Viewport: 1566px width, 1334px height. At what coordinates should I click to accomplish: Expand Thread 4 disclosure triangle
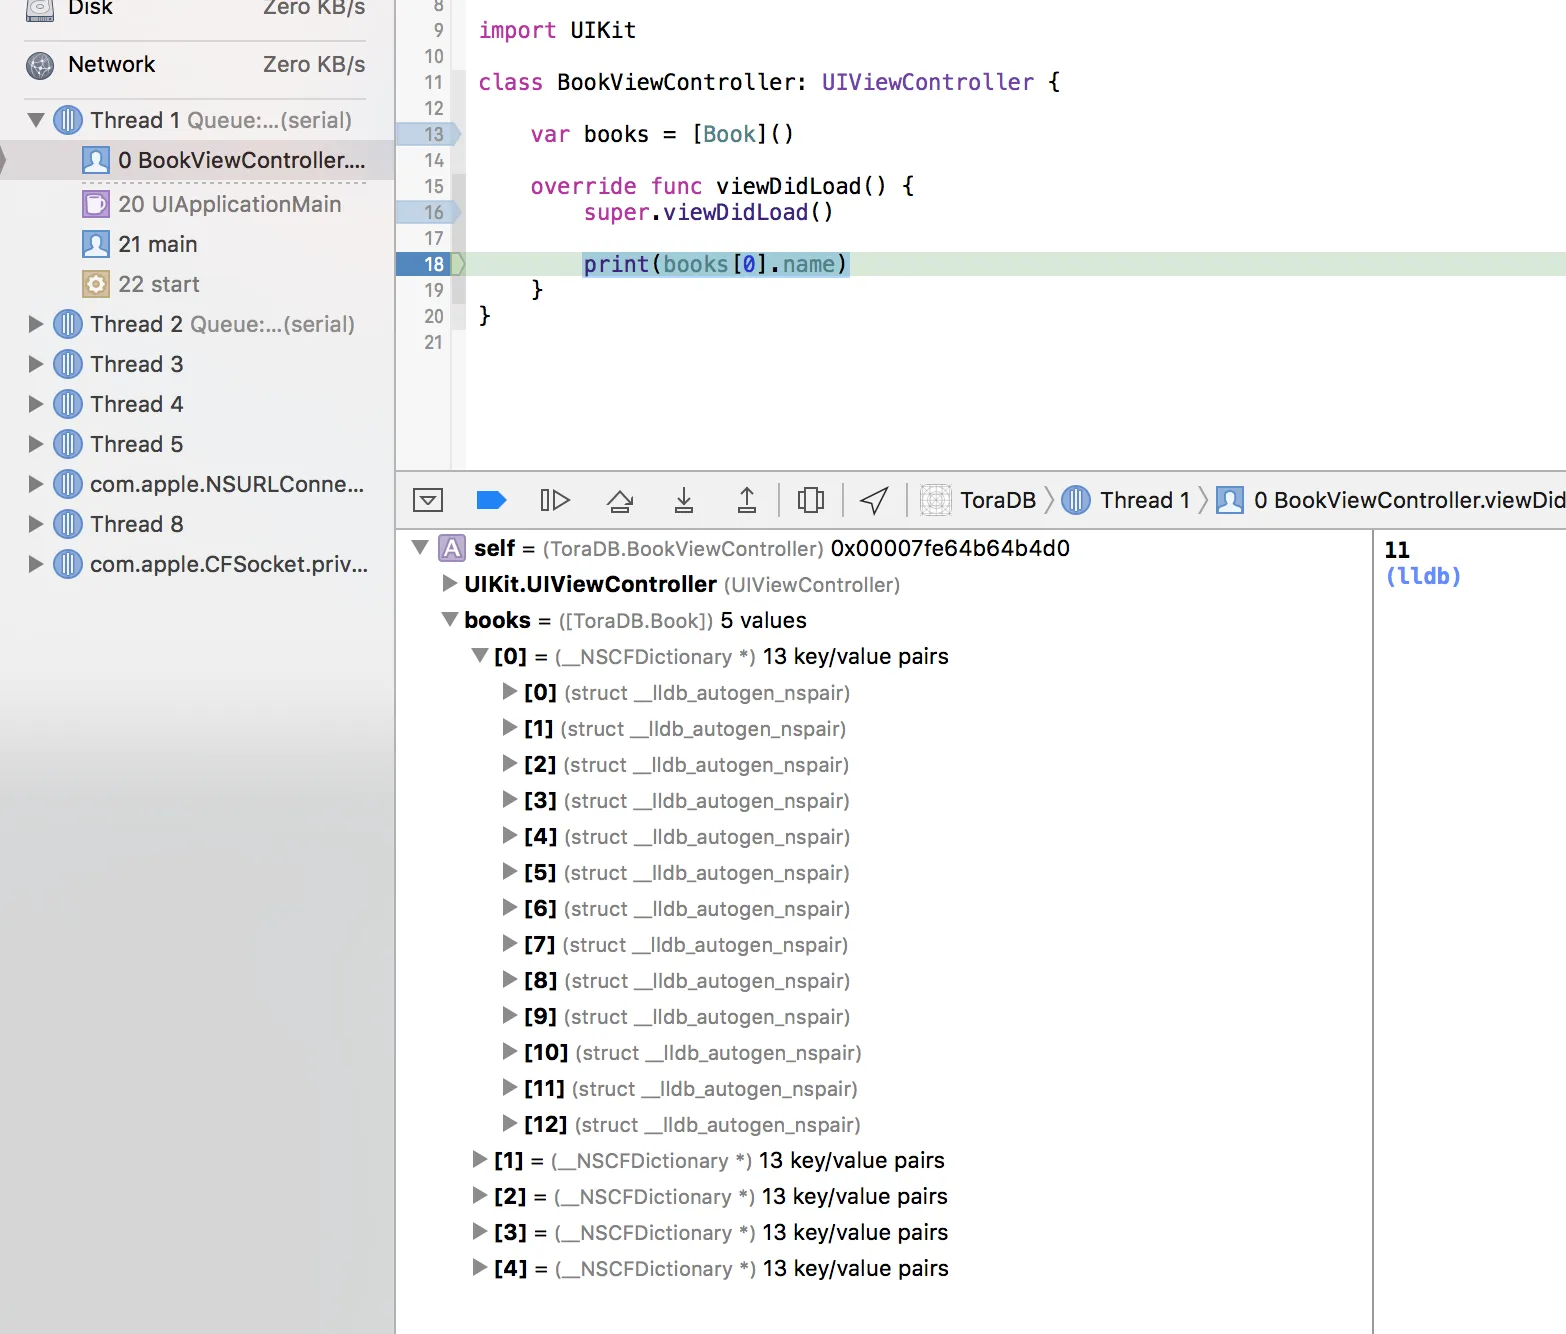36,404
